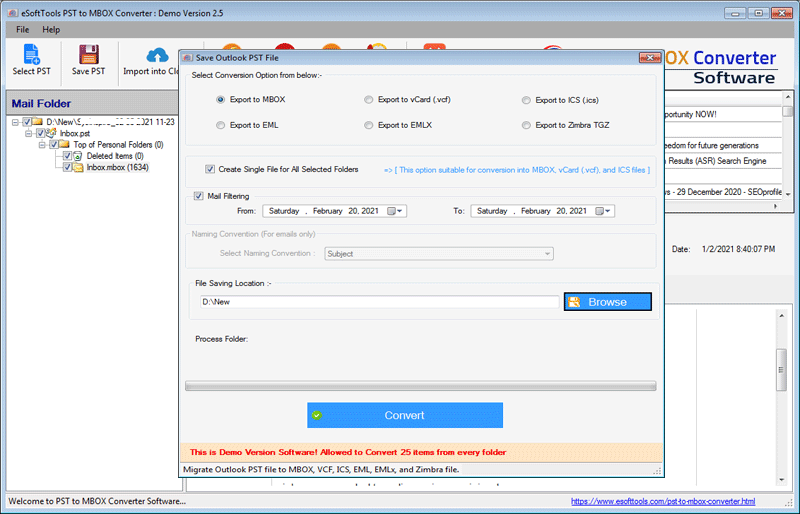Image resolution: width=800 pixels, height=514 pixels.
Task: Click the preview Date 1/2/2021 8:40:07 PM value
Action: (738, 249)
